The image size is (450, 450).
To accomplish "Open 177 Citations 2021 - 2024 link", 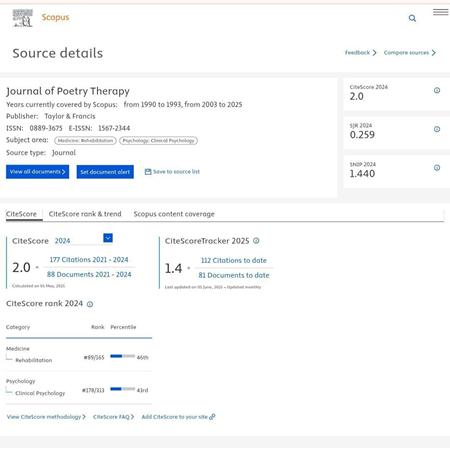I will pyautogui.click(x=89, y=260).
